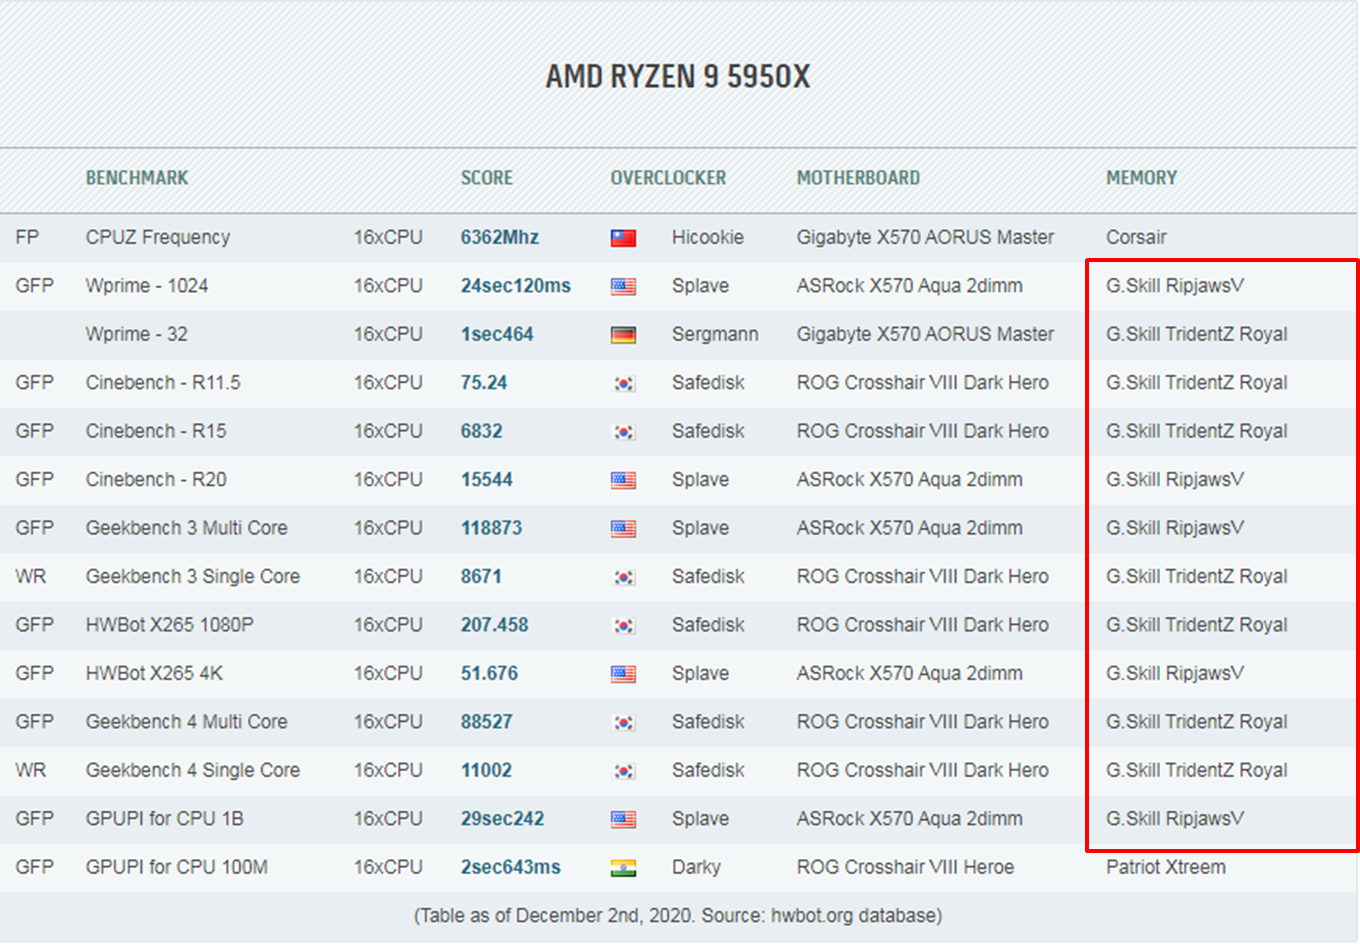Click South Korea flag in Cinebench - R11.5 row
This screenshot has height=944, width=1360.
pyautogui.click(x=623, y=383)
